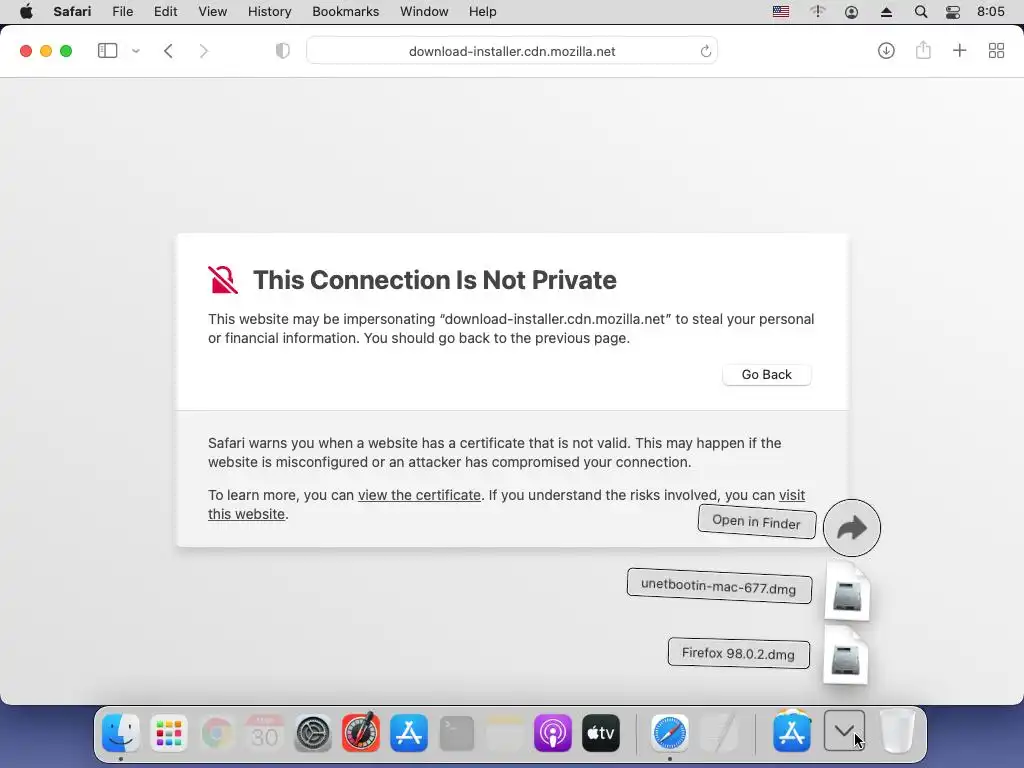
Task: Select the Firefox 98.0.2.dmg label
Action: (739, 653)
